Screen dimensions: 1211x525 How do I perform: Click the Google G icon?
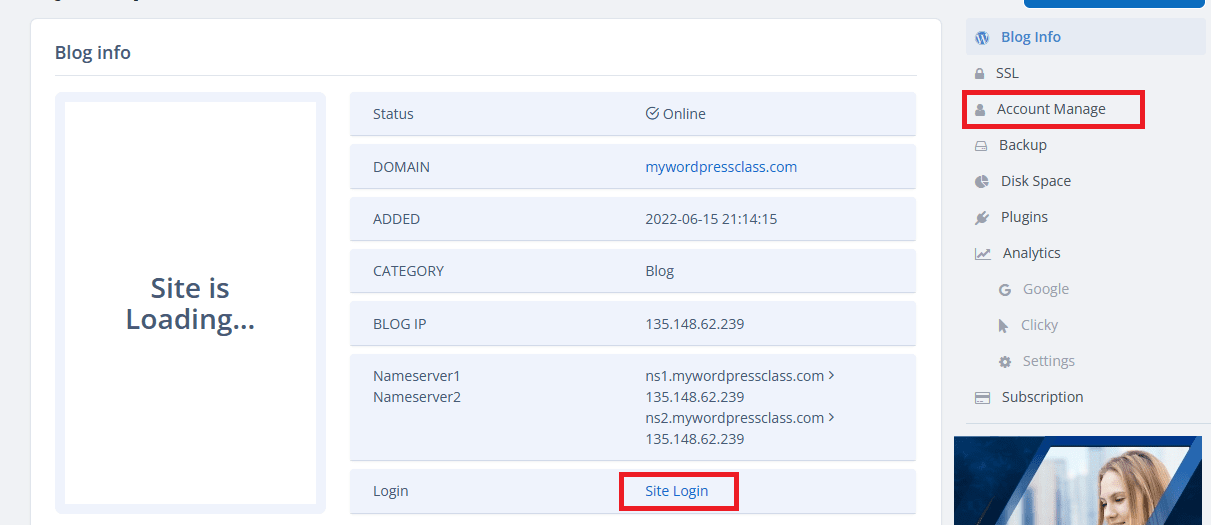tap(1005, 289)
